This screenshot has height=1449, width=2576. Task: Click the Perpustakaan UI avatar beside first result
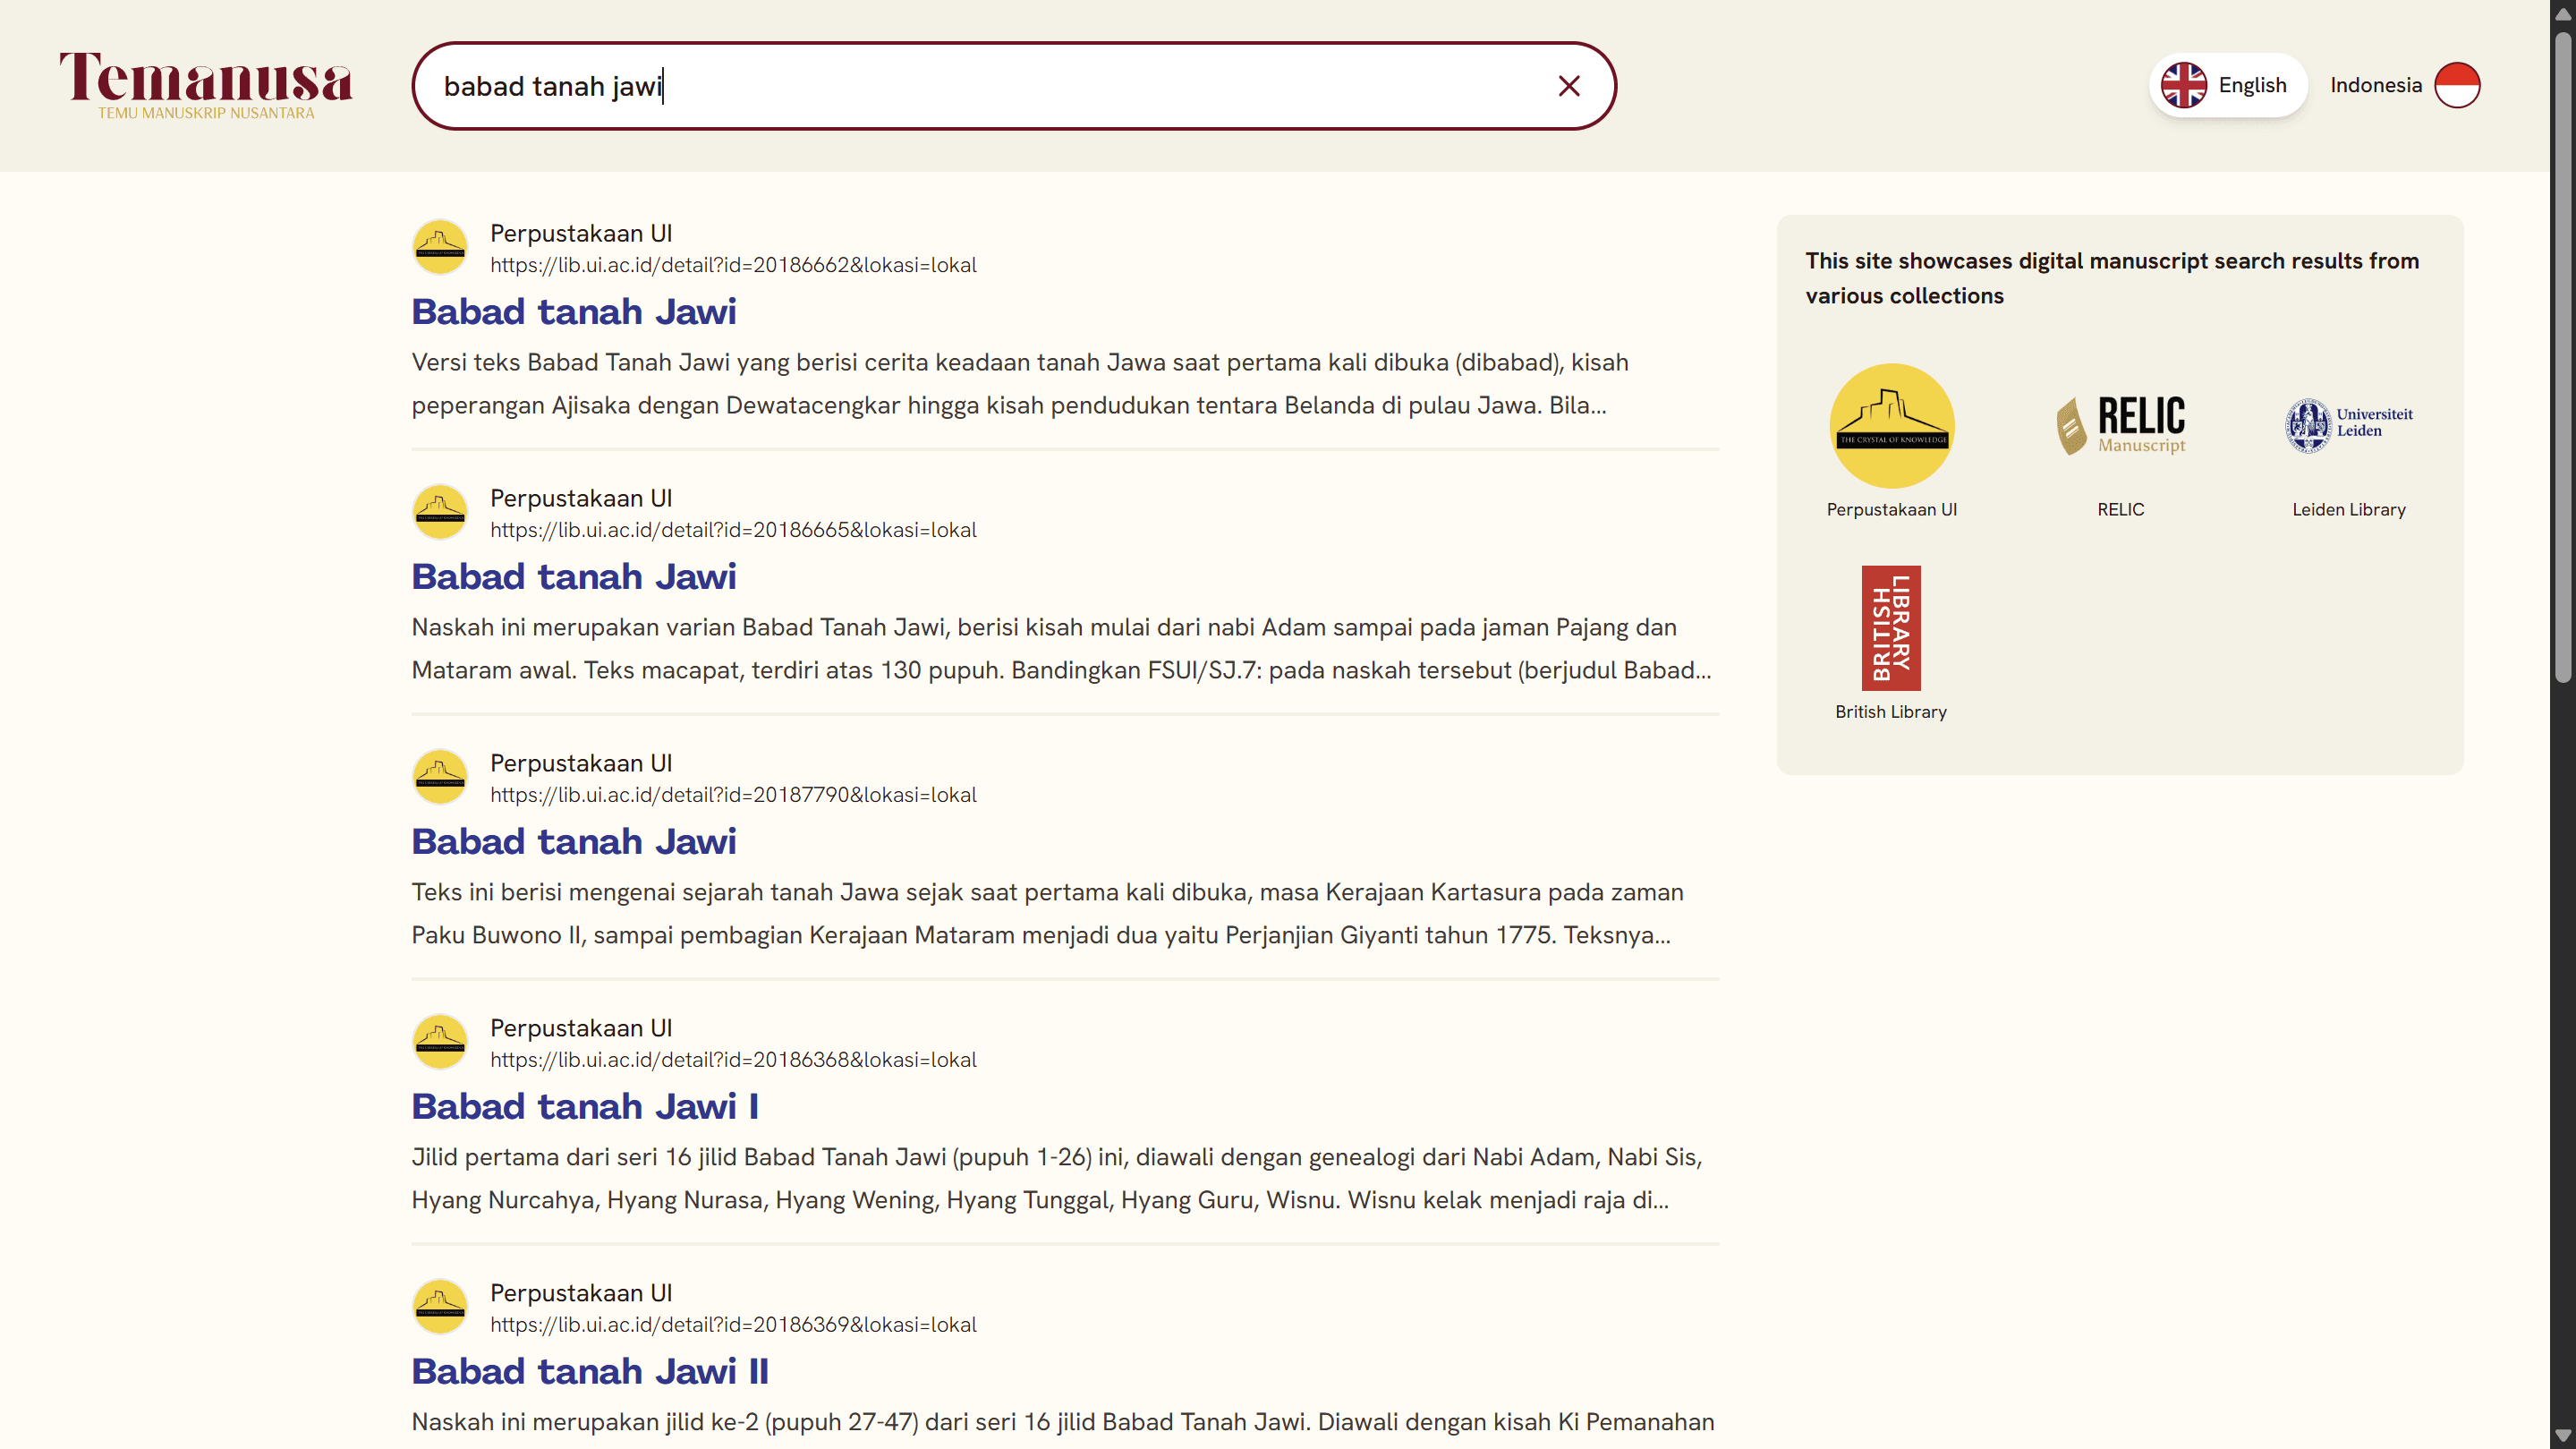[x=439, y=247]
